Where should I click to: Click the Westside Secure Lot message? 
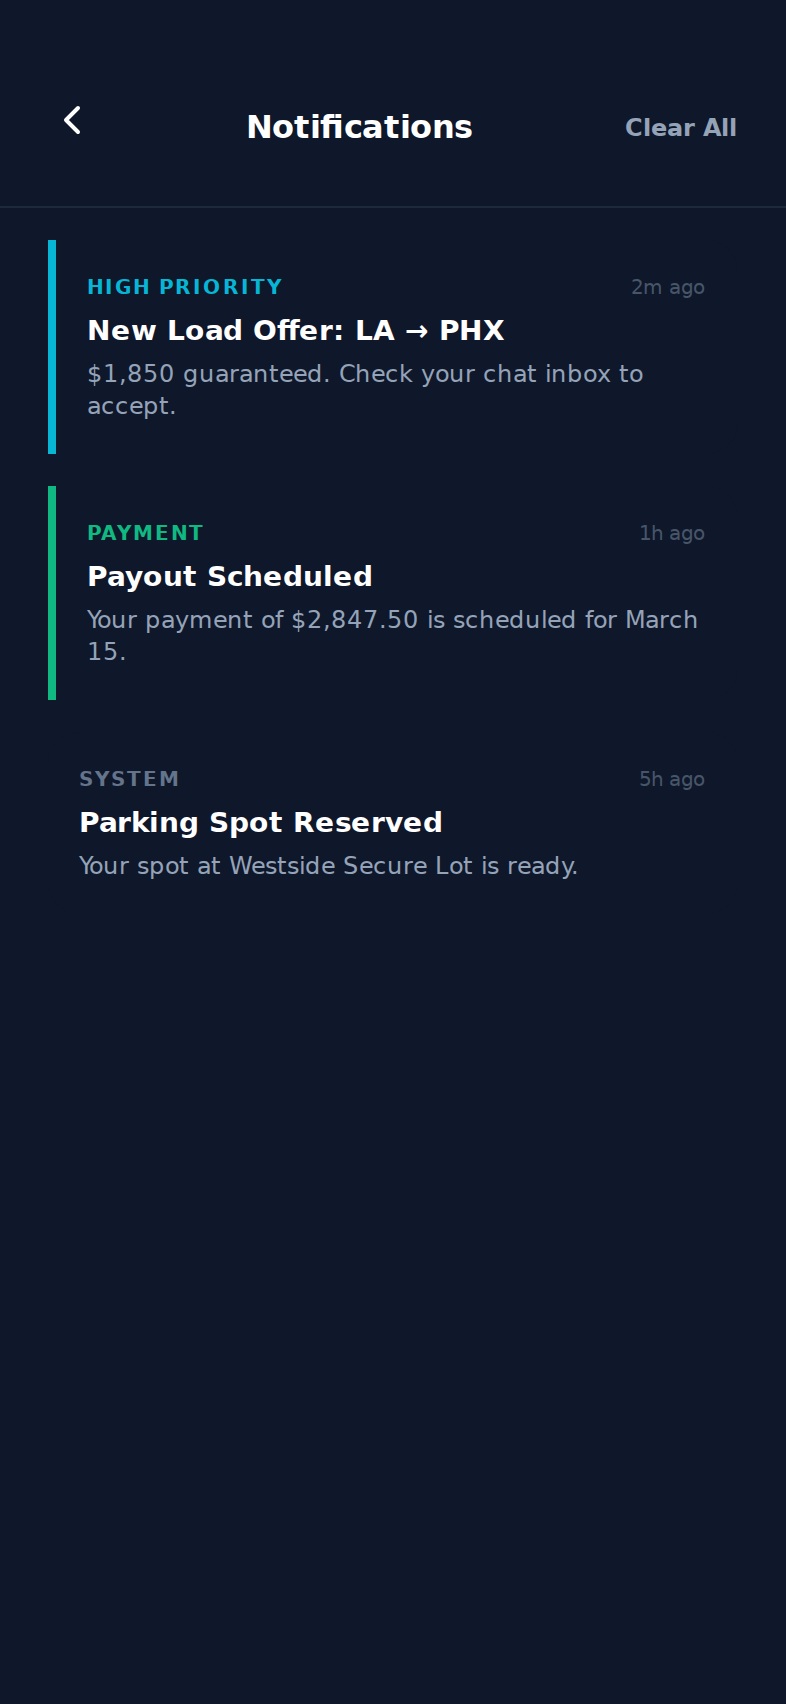click(x=328, y=865)
